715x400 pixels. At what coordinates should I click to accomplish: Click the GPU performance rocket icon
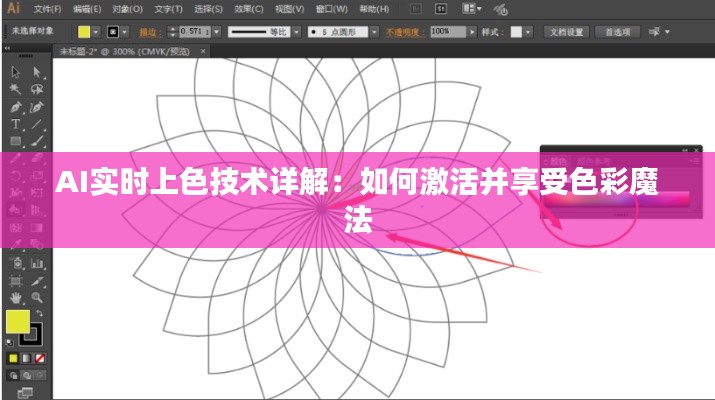501,10
